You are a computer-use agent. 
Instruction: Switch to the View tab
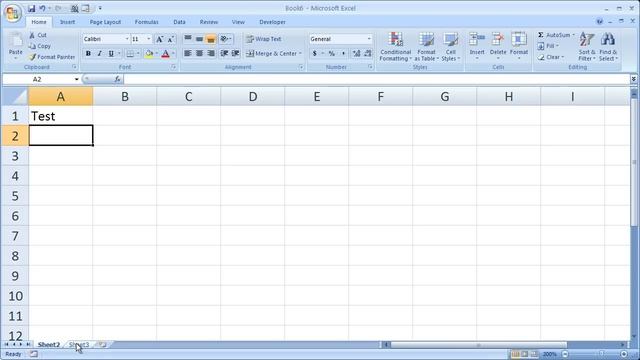(x=238, y=22)
